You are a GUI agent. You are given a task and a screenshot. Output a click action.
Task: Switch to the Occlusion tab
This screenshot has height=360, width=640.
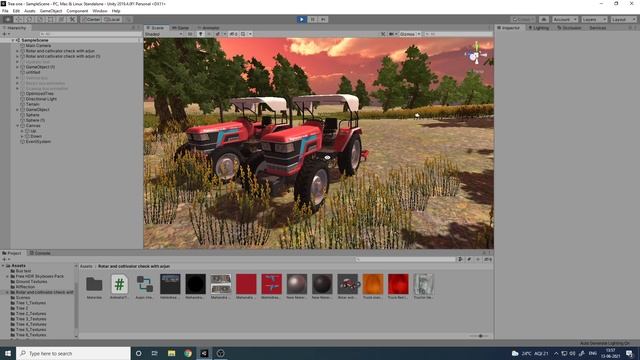pyautogui.click(x=569, y=28)
